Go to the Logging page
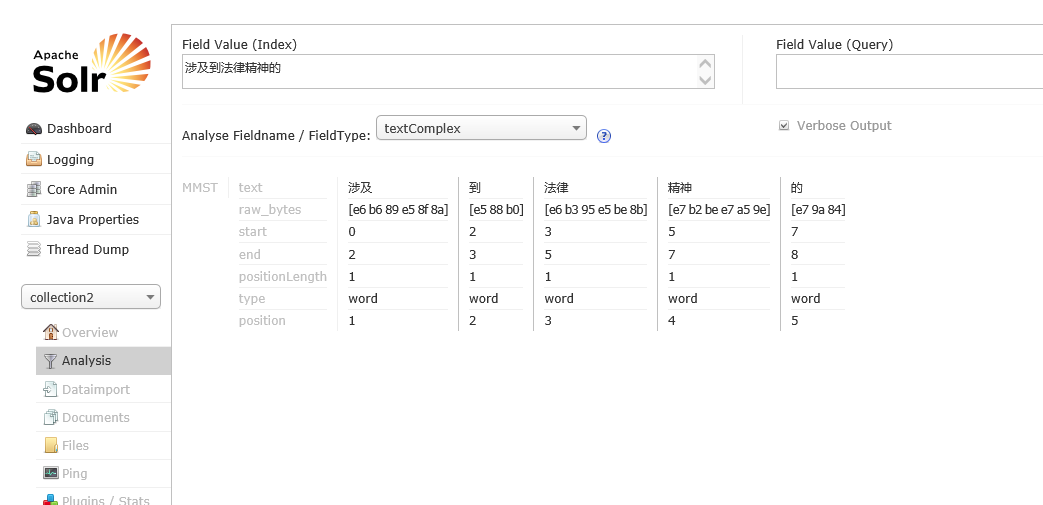The image size is (1043, 505). [x=70, y=160]
